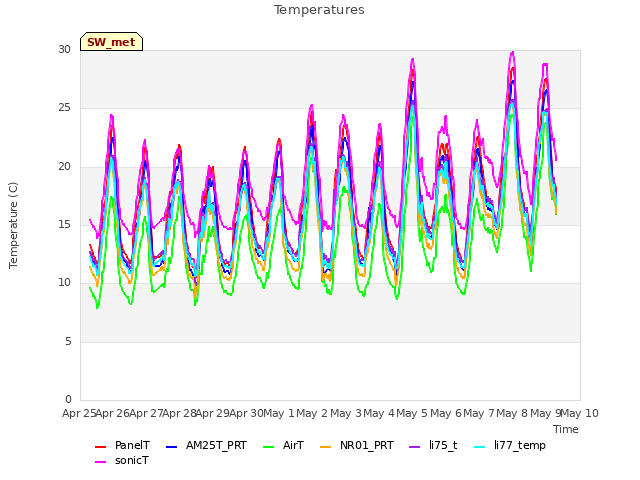The image size is (640, 480).
Task: Click the orange NR01_PRT legend swatch
Action: point(325,447)
